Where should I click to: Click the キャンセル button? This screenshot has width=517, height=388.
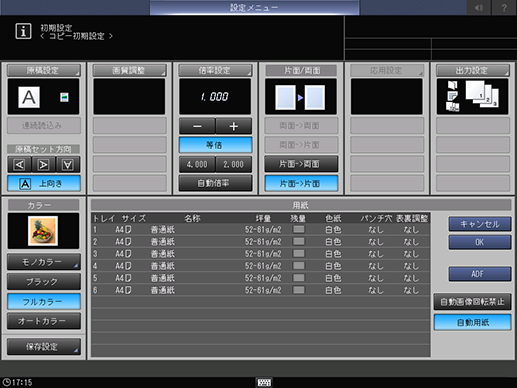pos(480,224)
